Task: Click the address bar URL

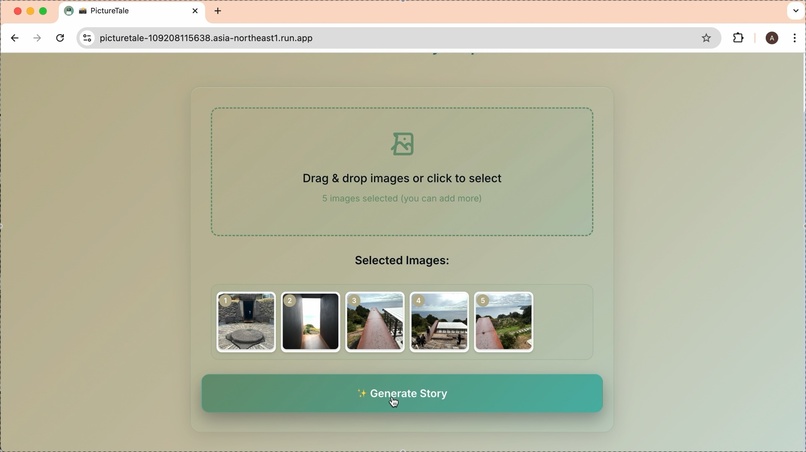Action: tap(206, 38)
